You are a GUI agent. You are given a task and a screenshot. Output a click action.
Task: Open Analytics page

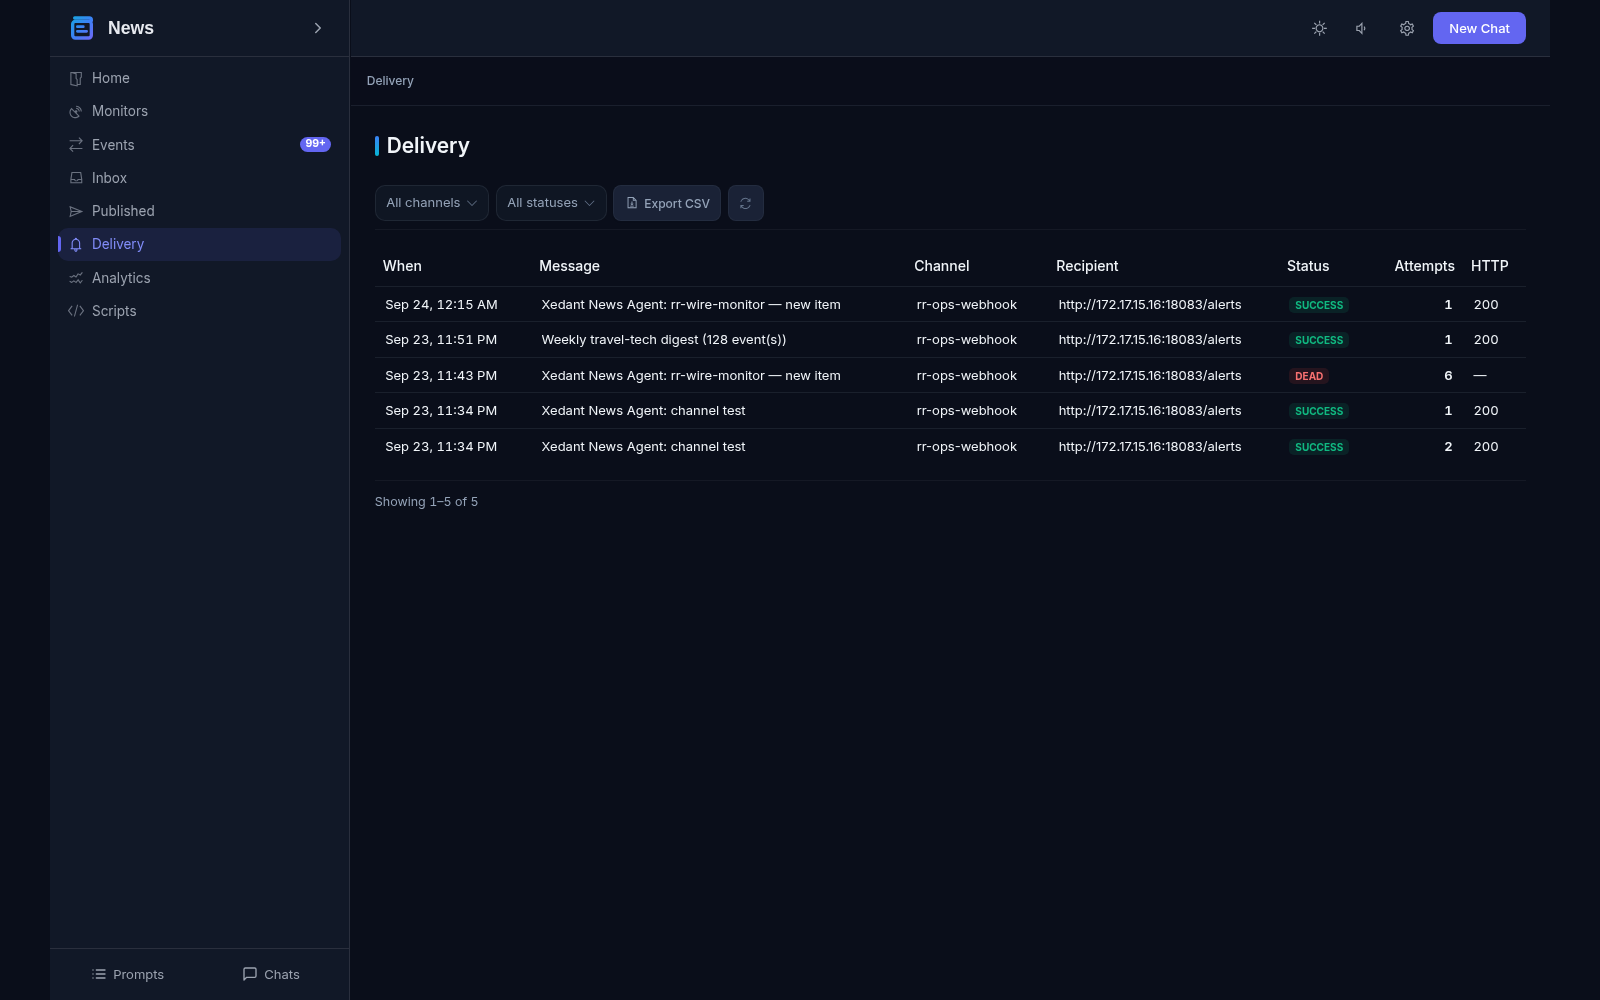[x=199, y=278]
